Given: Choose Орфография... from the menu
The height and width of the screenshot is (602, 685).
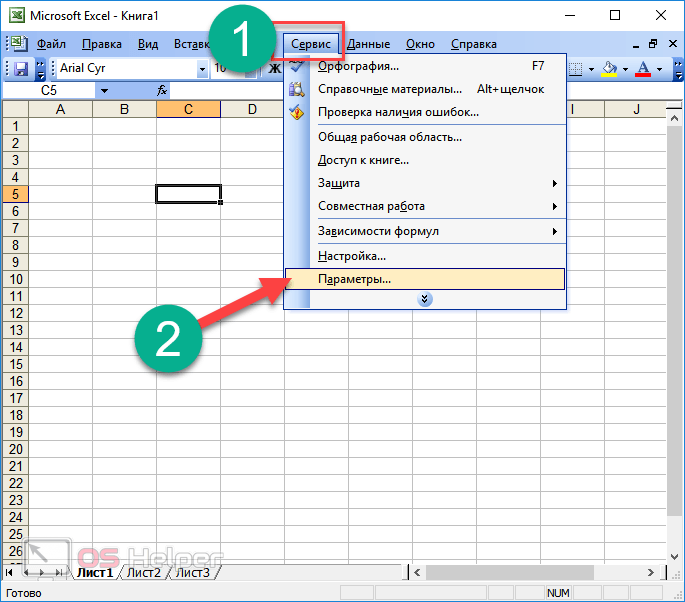Looking at the screenshot, I should (x=425, y=66).
